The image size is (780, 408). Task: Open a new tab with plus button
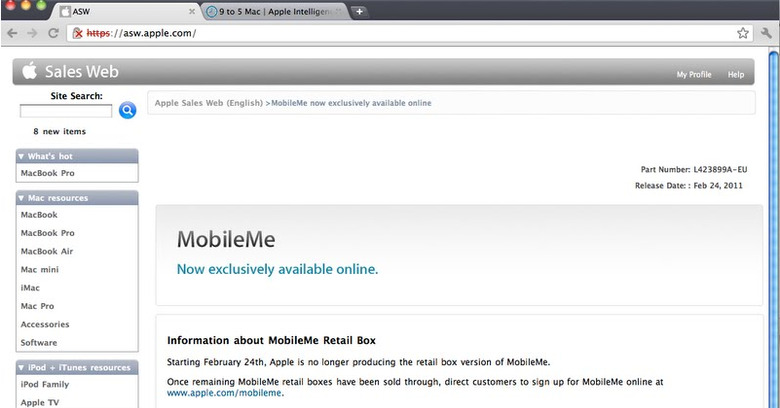click(x=359, y=11)
